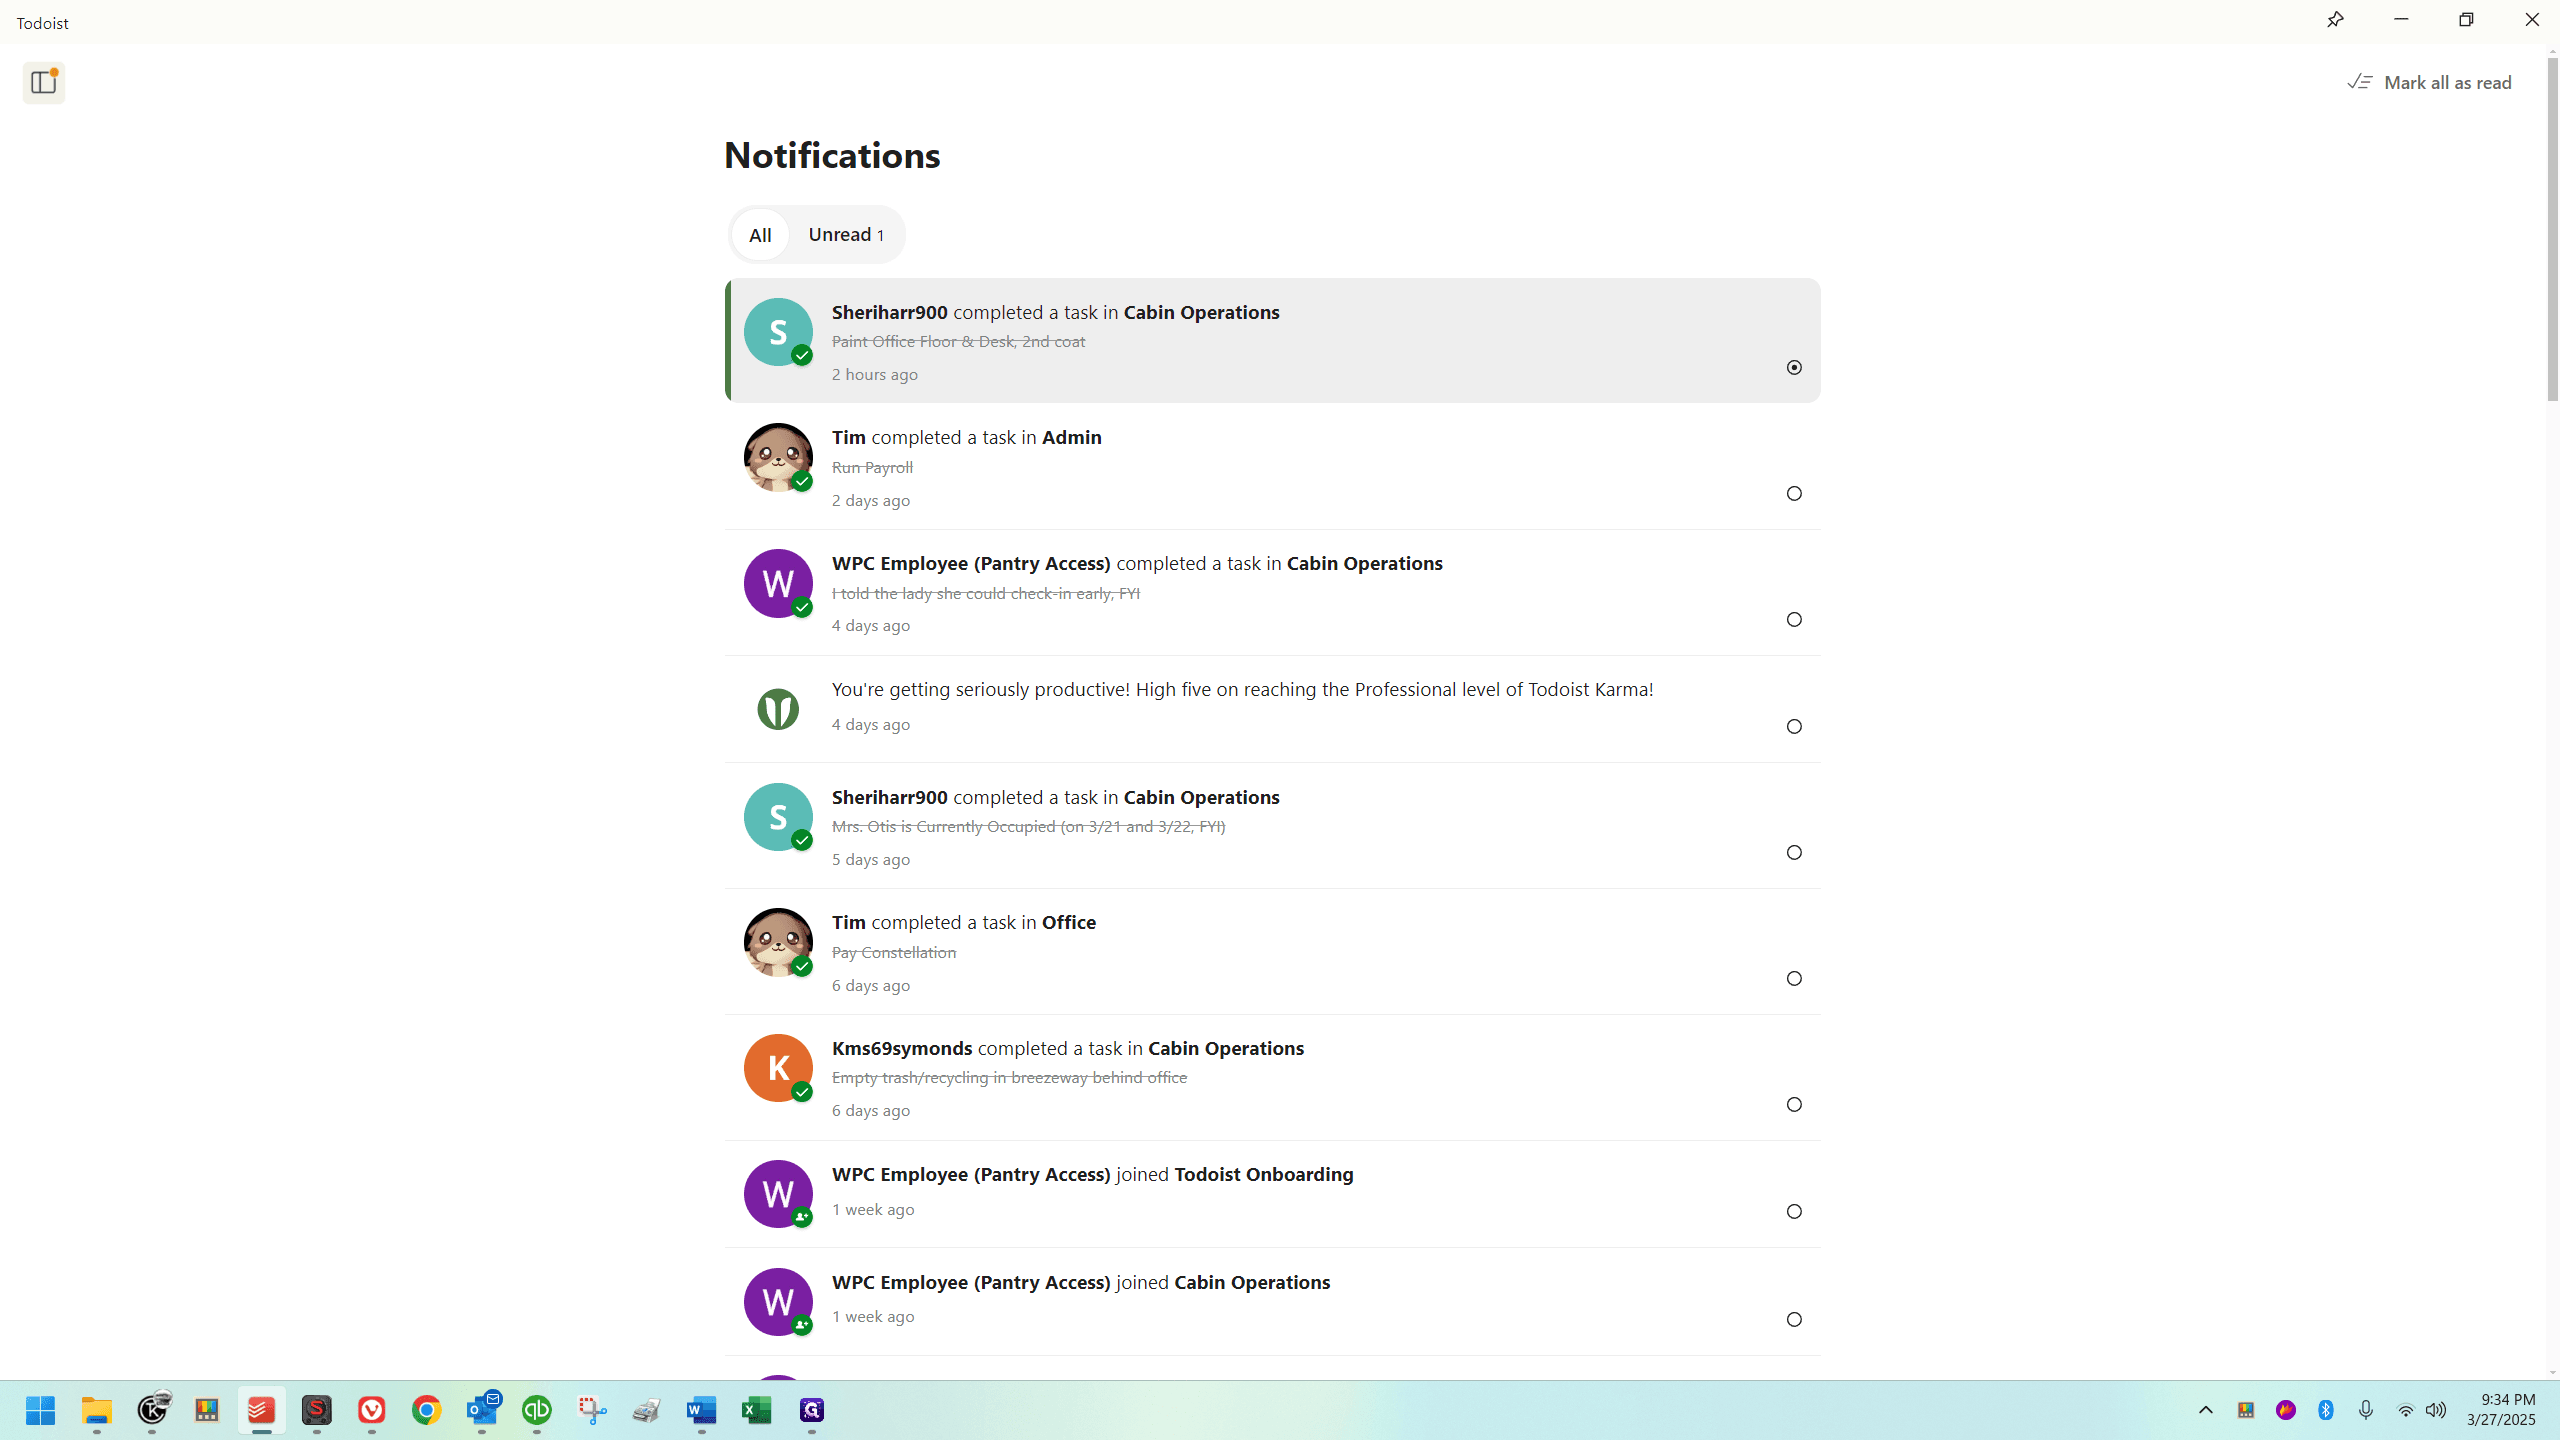The height and width of the screenshot is (1440, 2560).
Task: Click Sheriharr900 avatar on Paint Office notification
Action: tap(778, 332)
